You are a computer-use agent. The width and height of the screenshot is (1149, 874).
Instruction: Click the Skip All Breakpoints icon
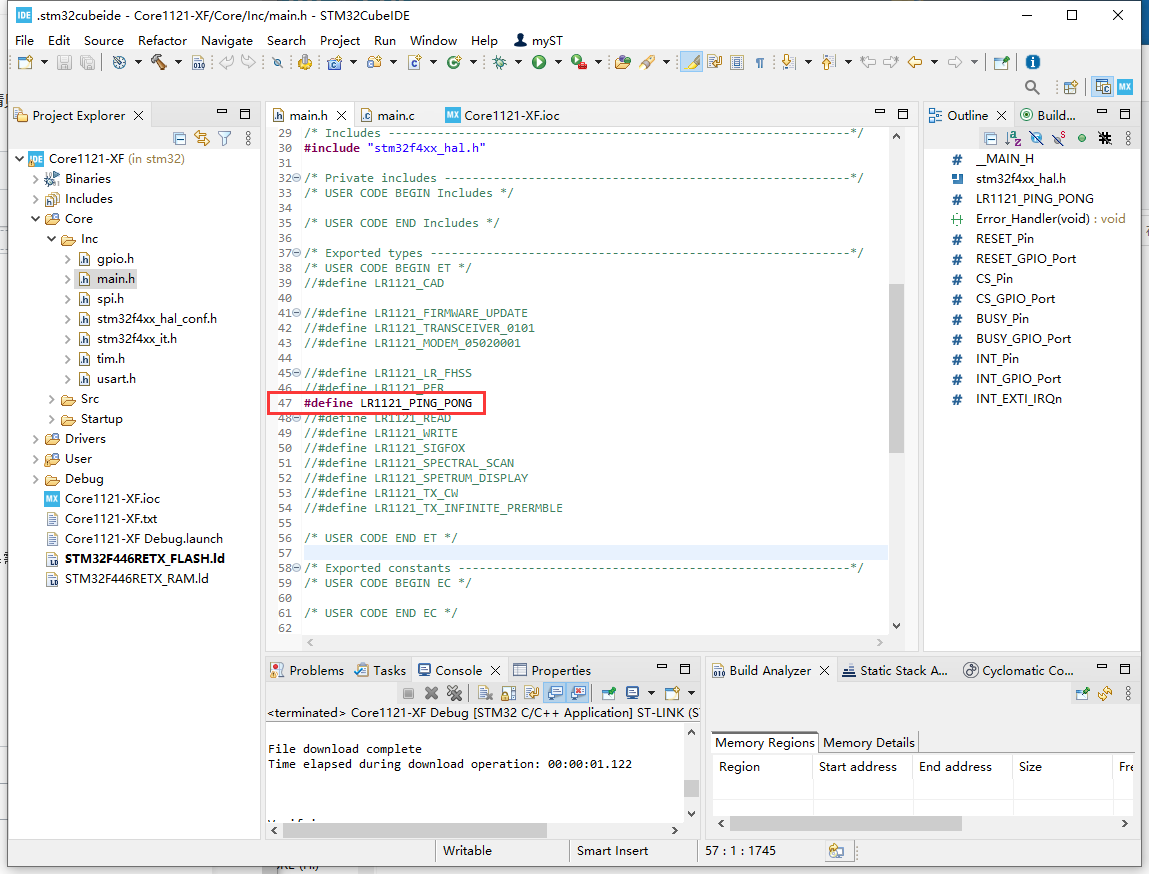click(278, 62)
